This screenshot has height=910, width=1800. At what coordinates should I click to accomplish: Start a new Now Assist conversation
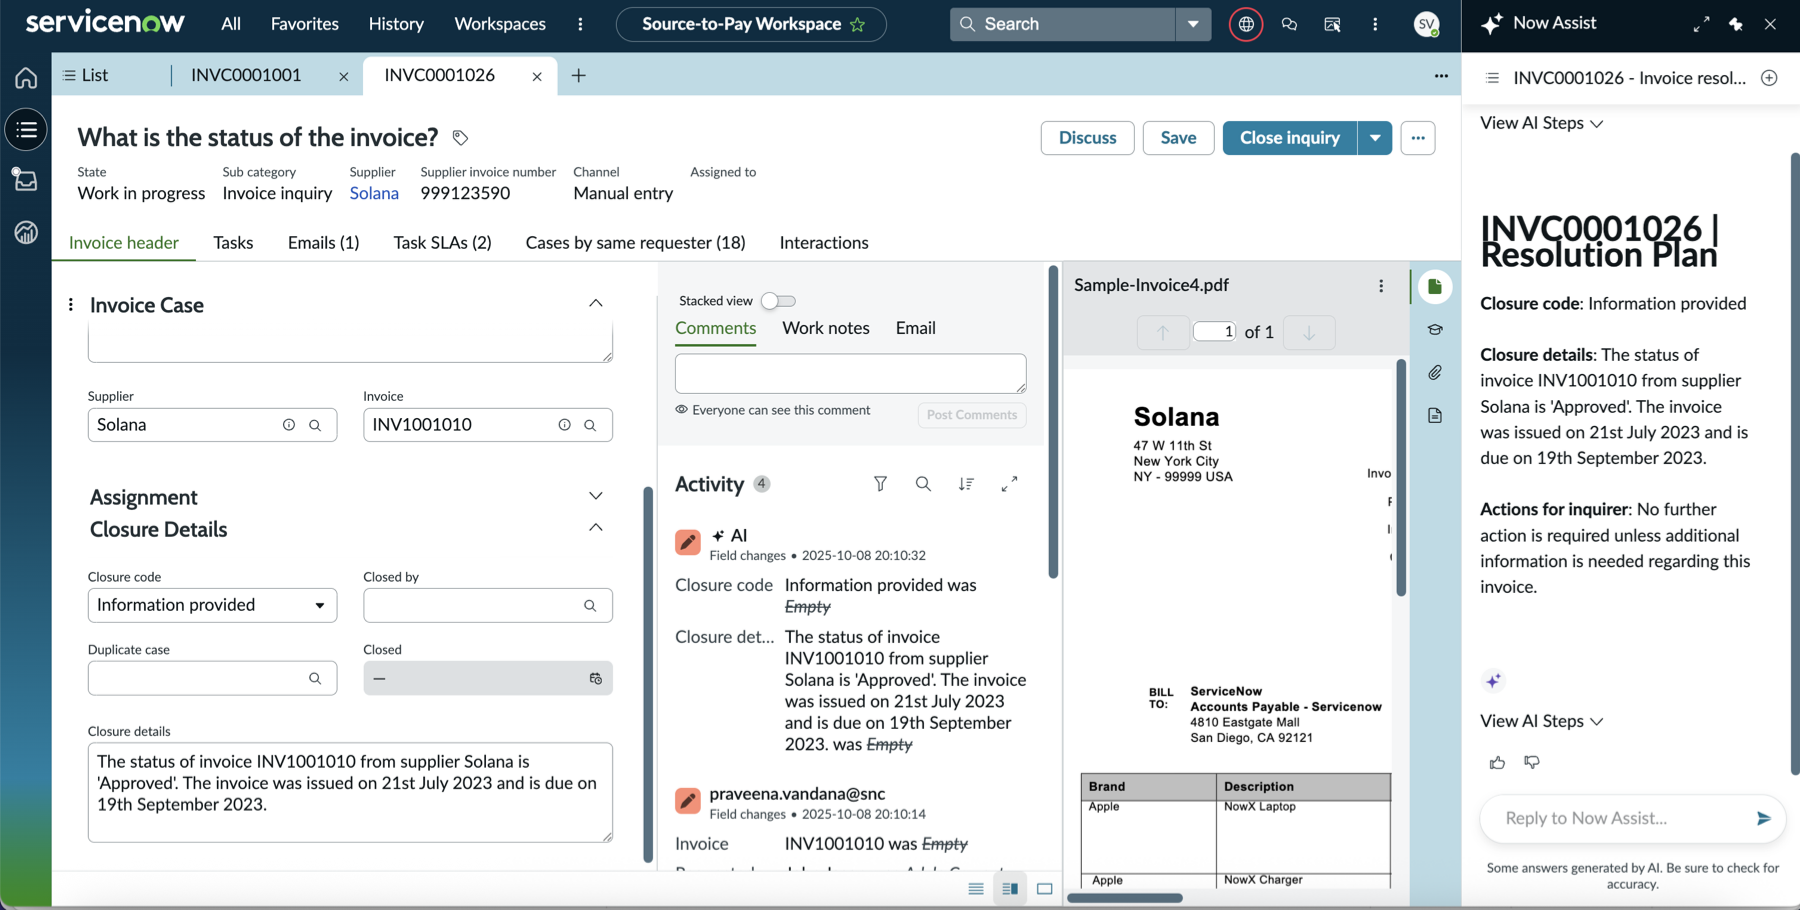pos(1769,78)
